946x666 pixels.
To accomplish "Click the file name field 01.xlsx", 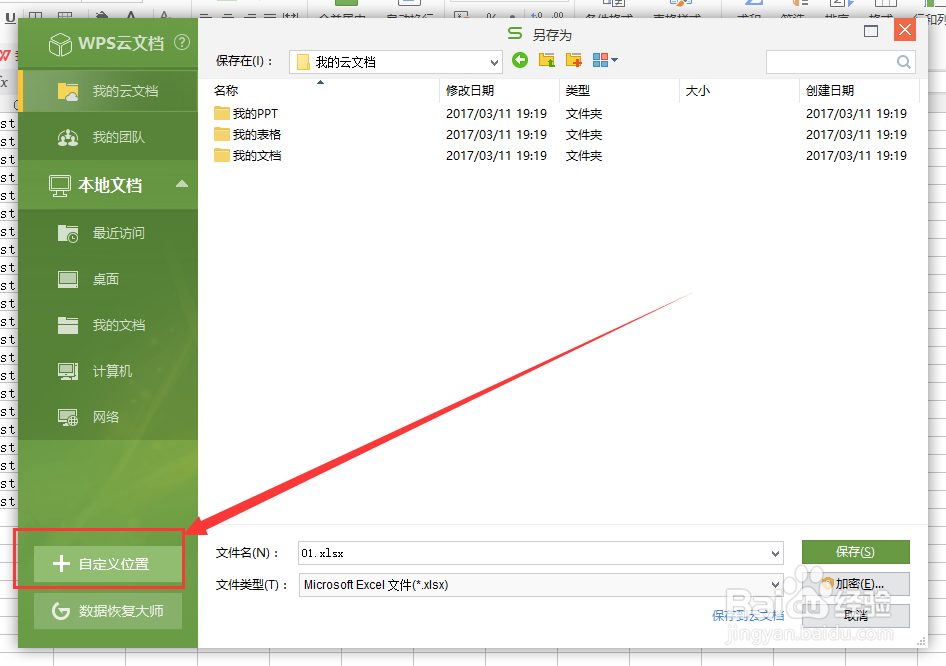I will (534, 553).
